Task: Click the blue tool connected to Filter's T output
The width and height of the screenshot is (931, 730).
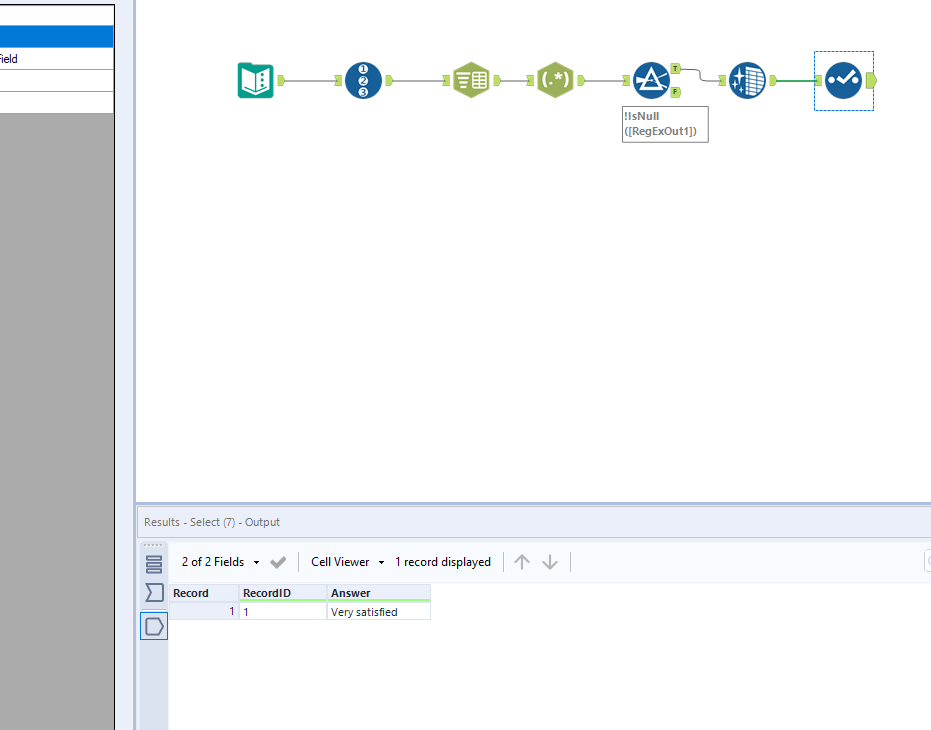Action: 747,80
